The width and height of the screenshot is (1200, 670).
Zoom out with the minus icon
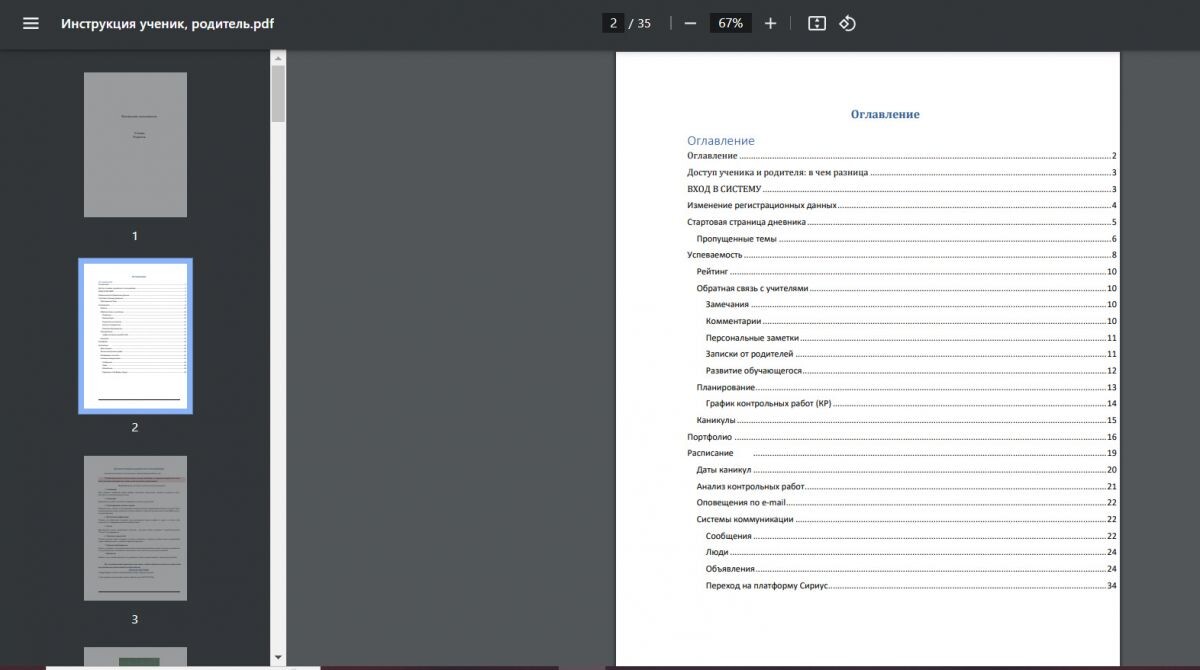pyautogui.click(x=690, y=23)
